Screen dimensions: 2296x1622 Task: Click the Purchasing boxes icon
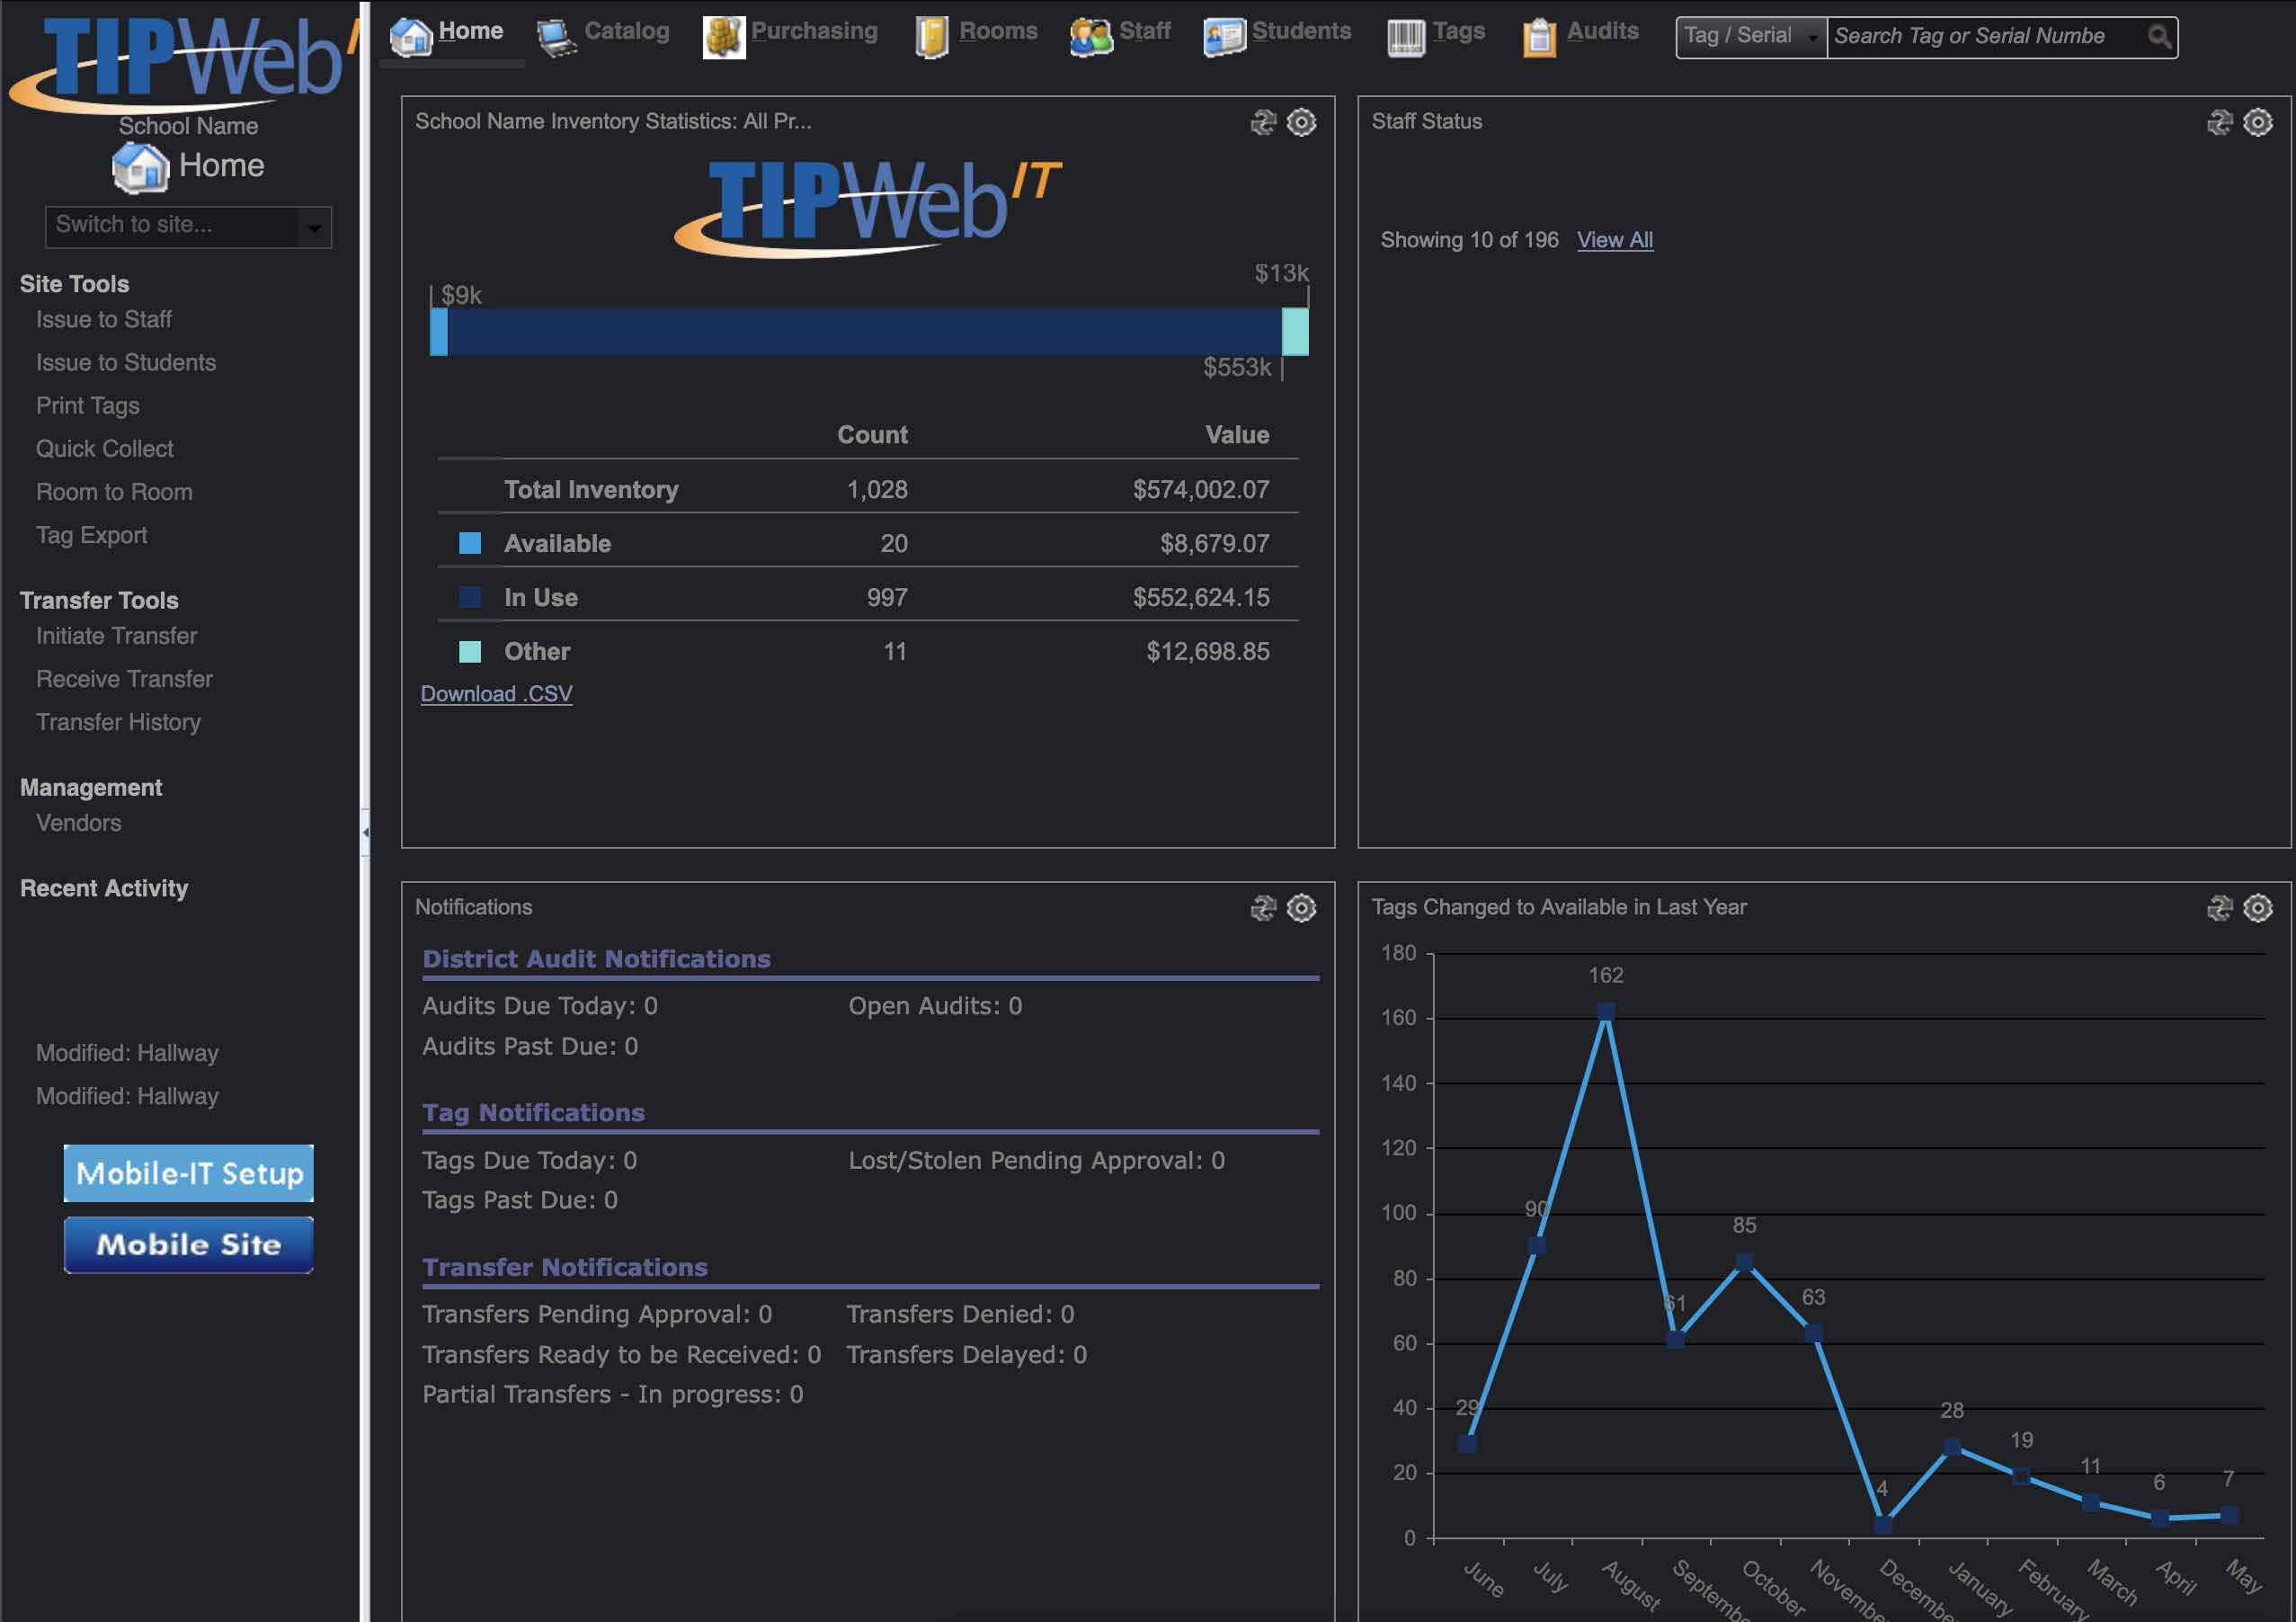(x=723, y=38)
